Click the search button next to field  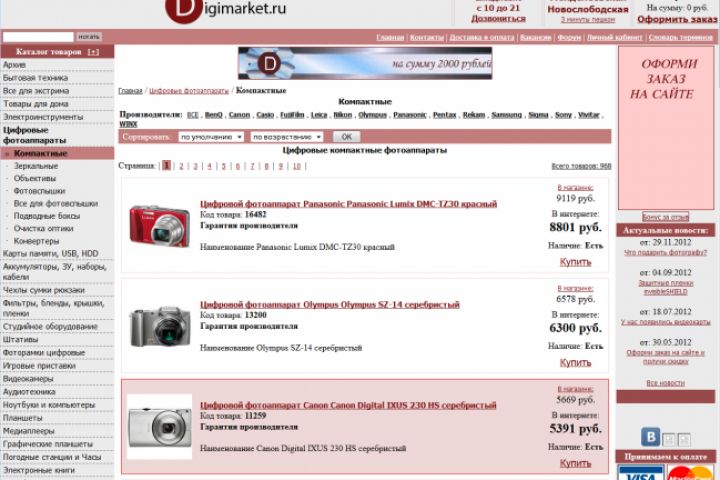tap(89, 37)
